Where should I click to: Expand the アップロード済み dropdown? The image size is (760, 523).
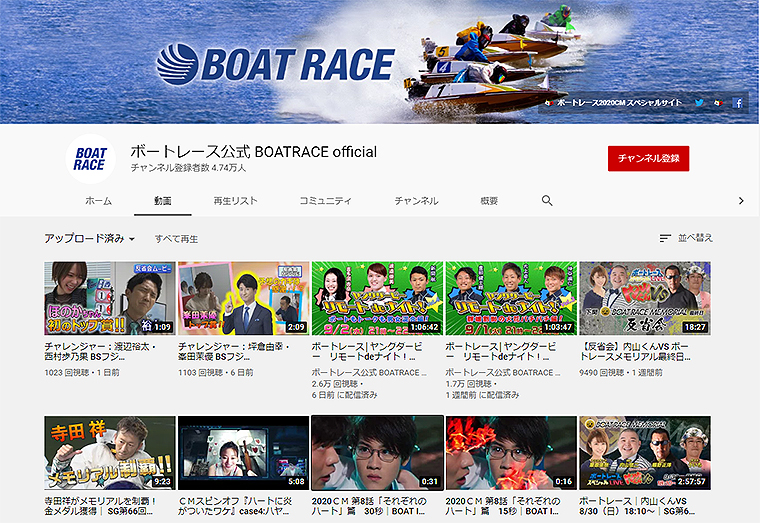(x=90, y=239)
